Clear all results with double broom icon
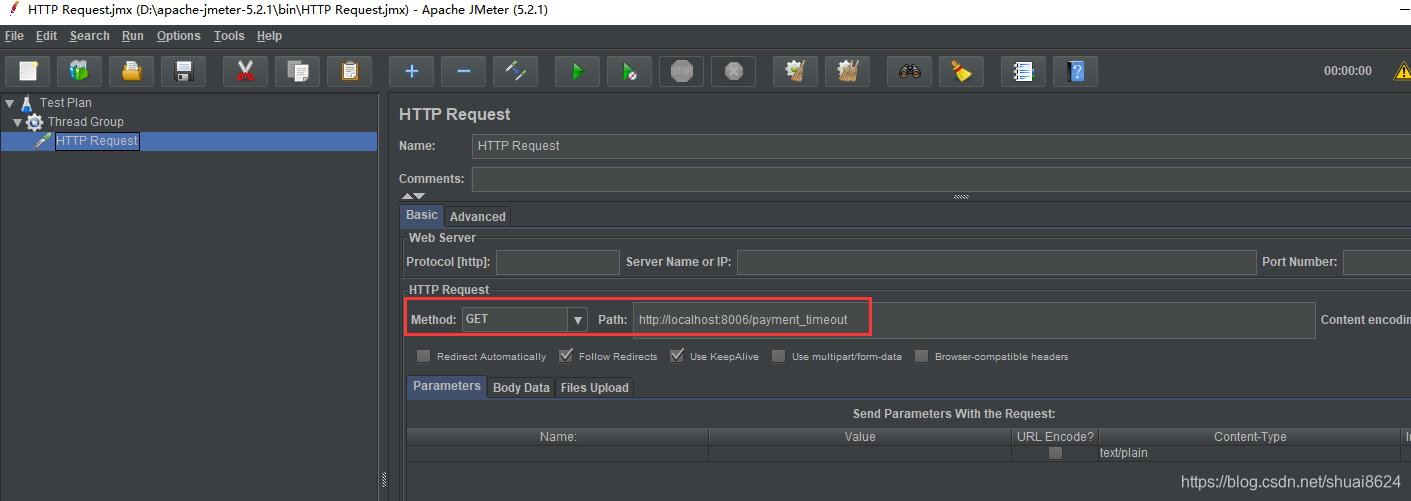The width and height of the screenshot is (1411, 501). (x=847, y=71)
